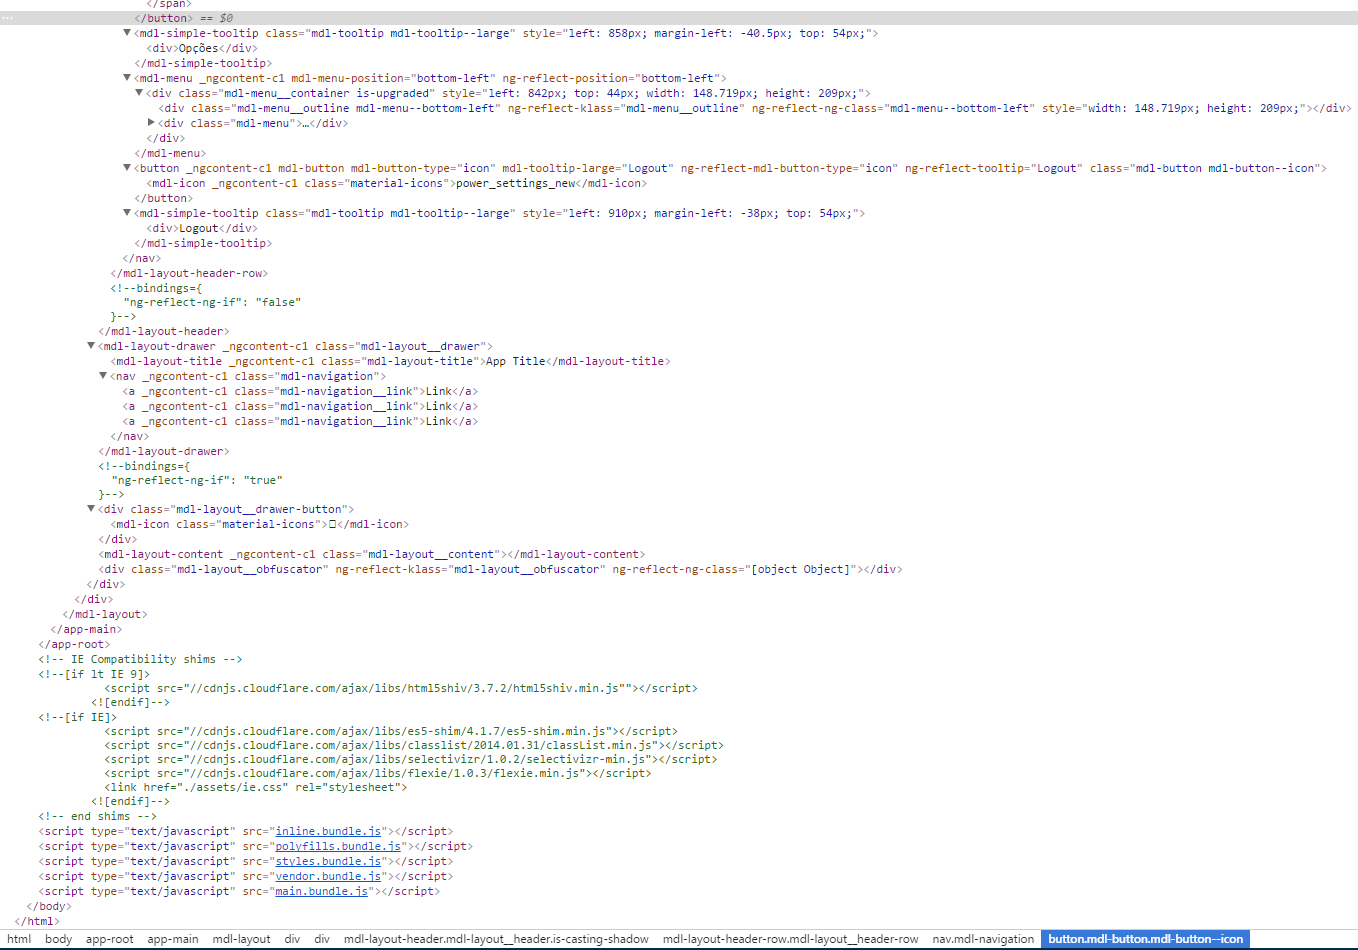The height and width of the screenshot is (950, 1358).
Task: Open the styles.bundle.js script link
Action: [x=328, y=861]
